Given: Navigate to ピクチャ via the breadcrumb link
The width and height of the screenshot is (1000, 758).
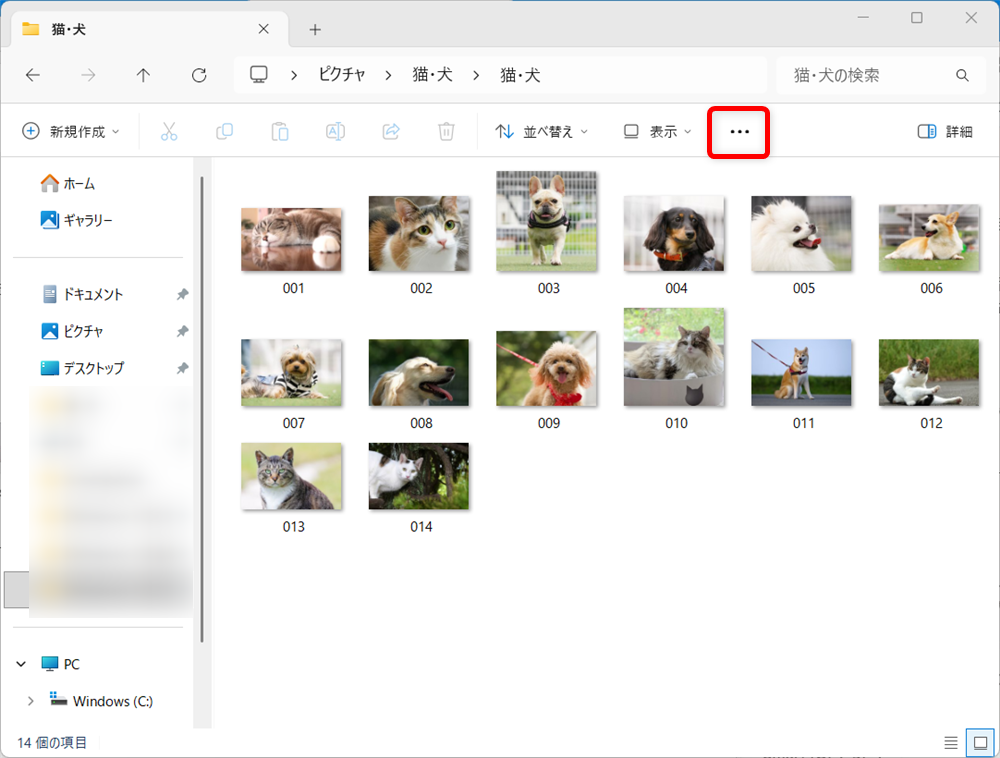Looking at the screenshot, I should 341,74.
